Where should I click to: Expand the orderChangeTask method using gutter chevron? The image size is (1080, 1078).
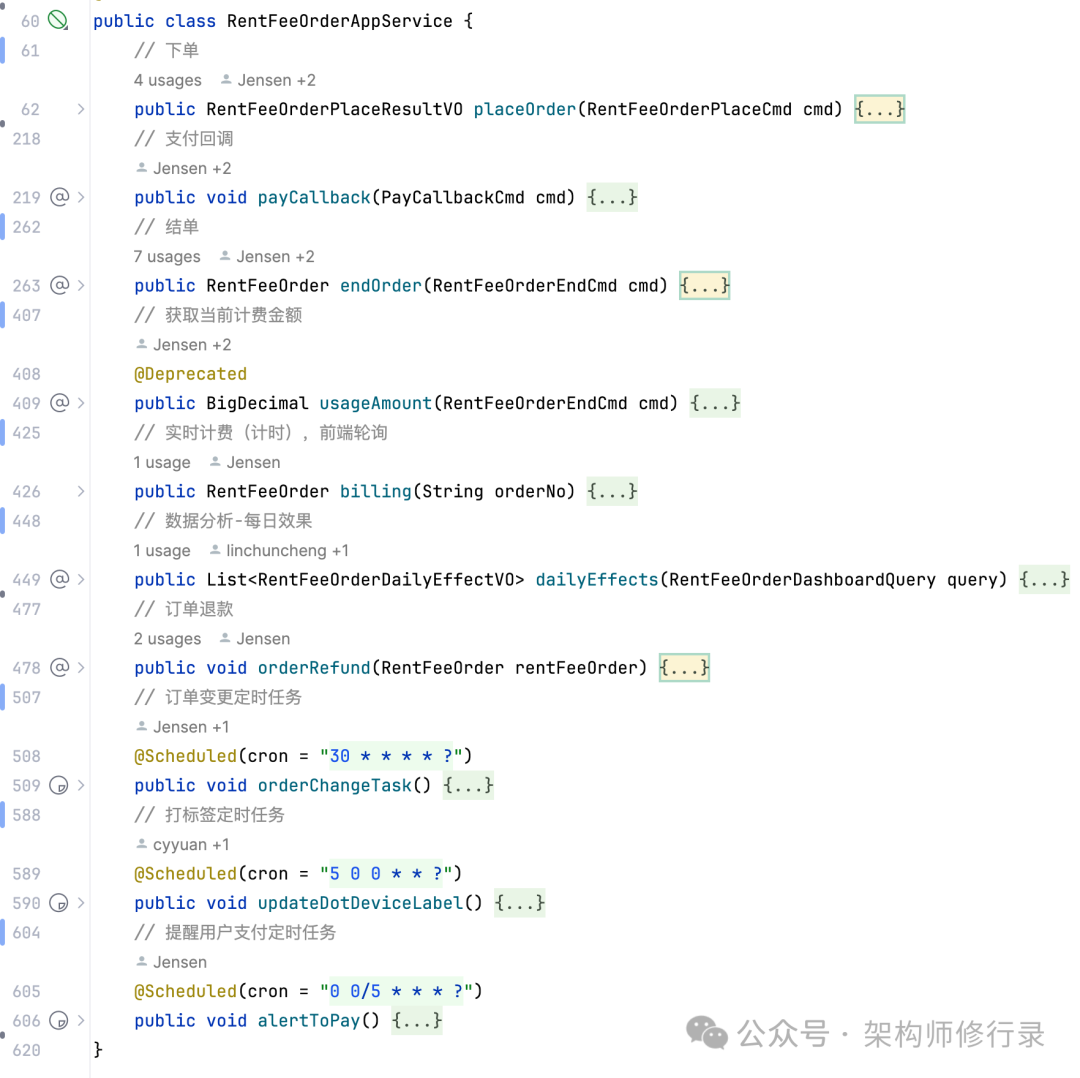tap(81, 785)
